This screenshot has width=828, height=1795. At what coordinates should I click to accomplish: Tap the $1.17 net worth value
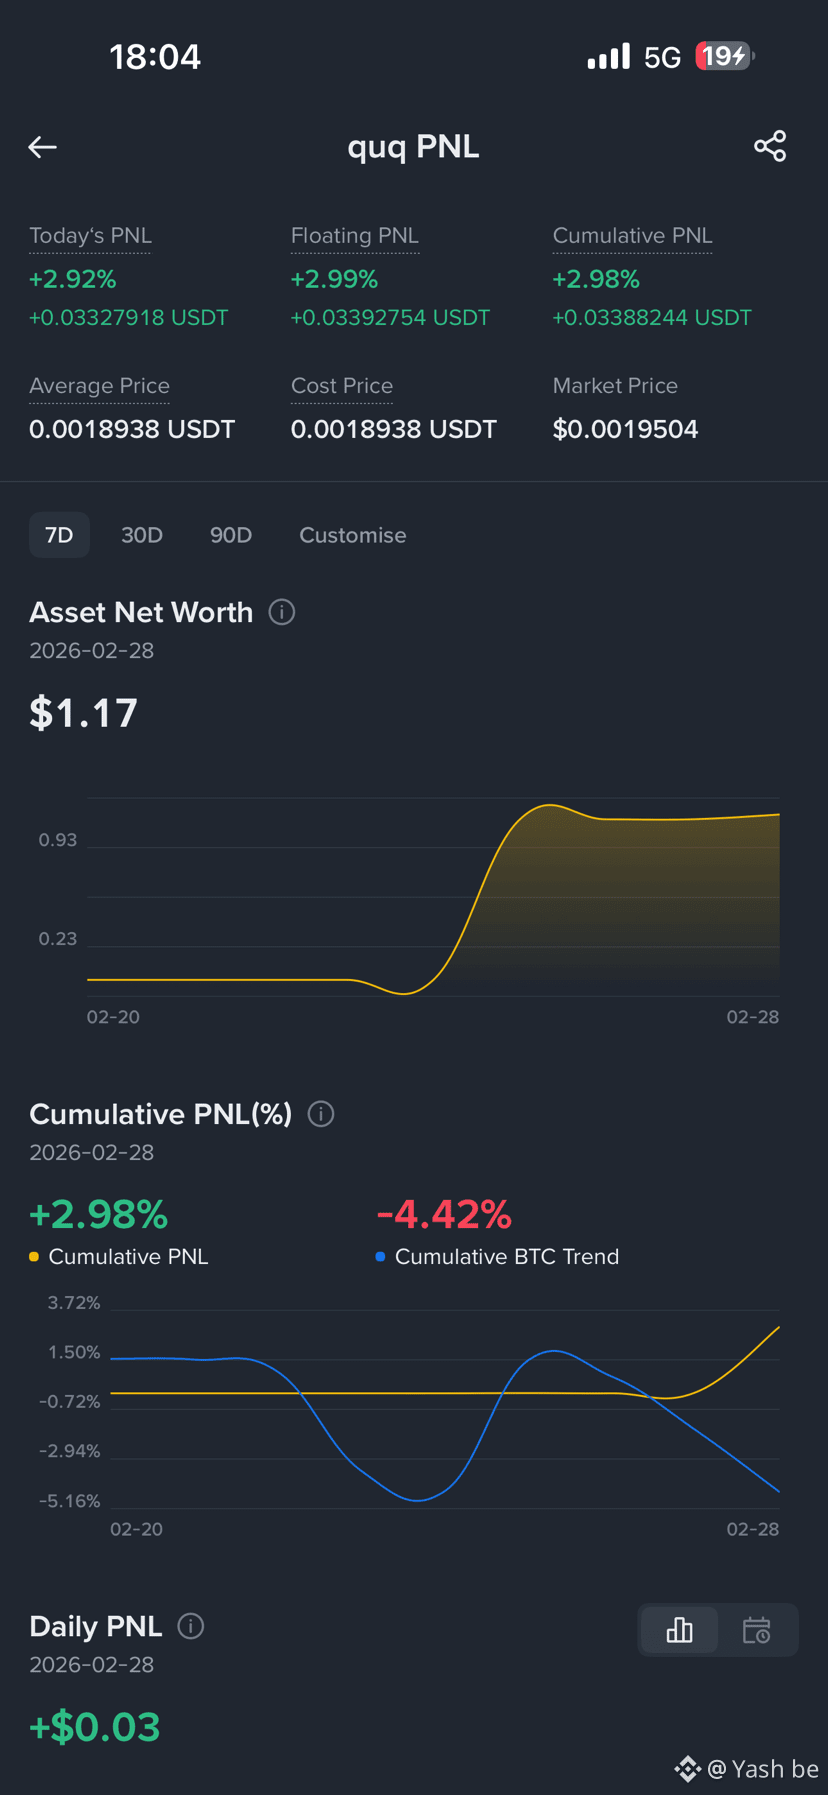click(83, 713)
